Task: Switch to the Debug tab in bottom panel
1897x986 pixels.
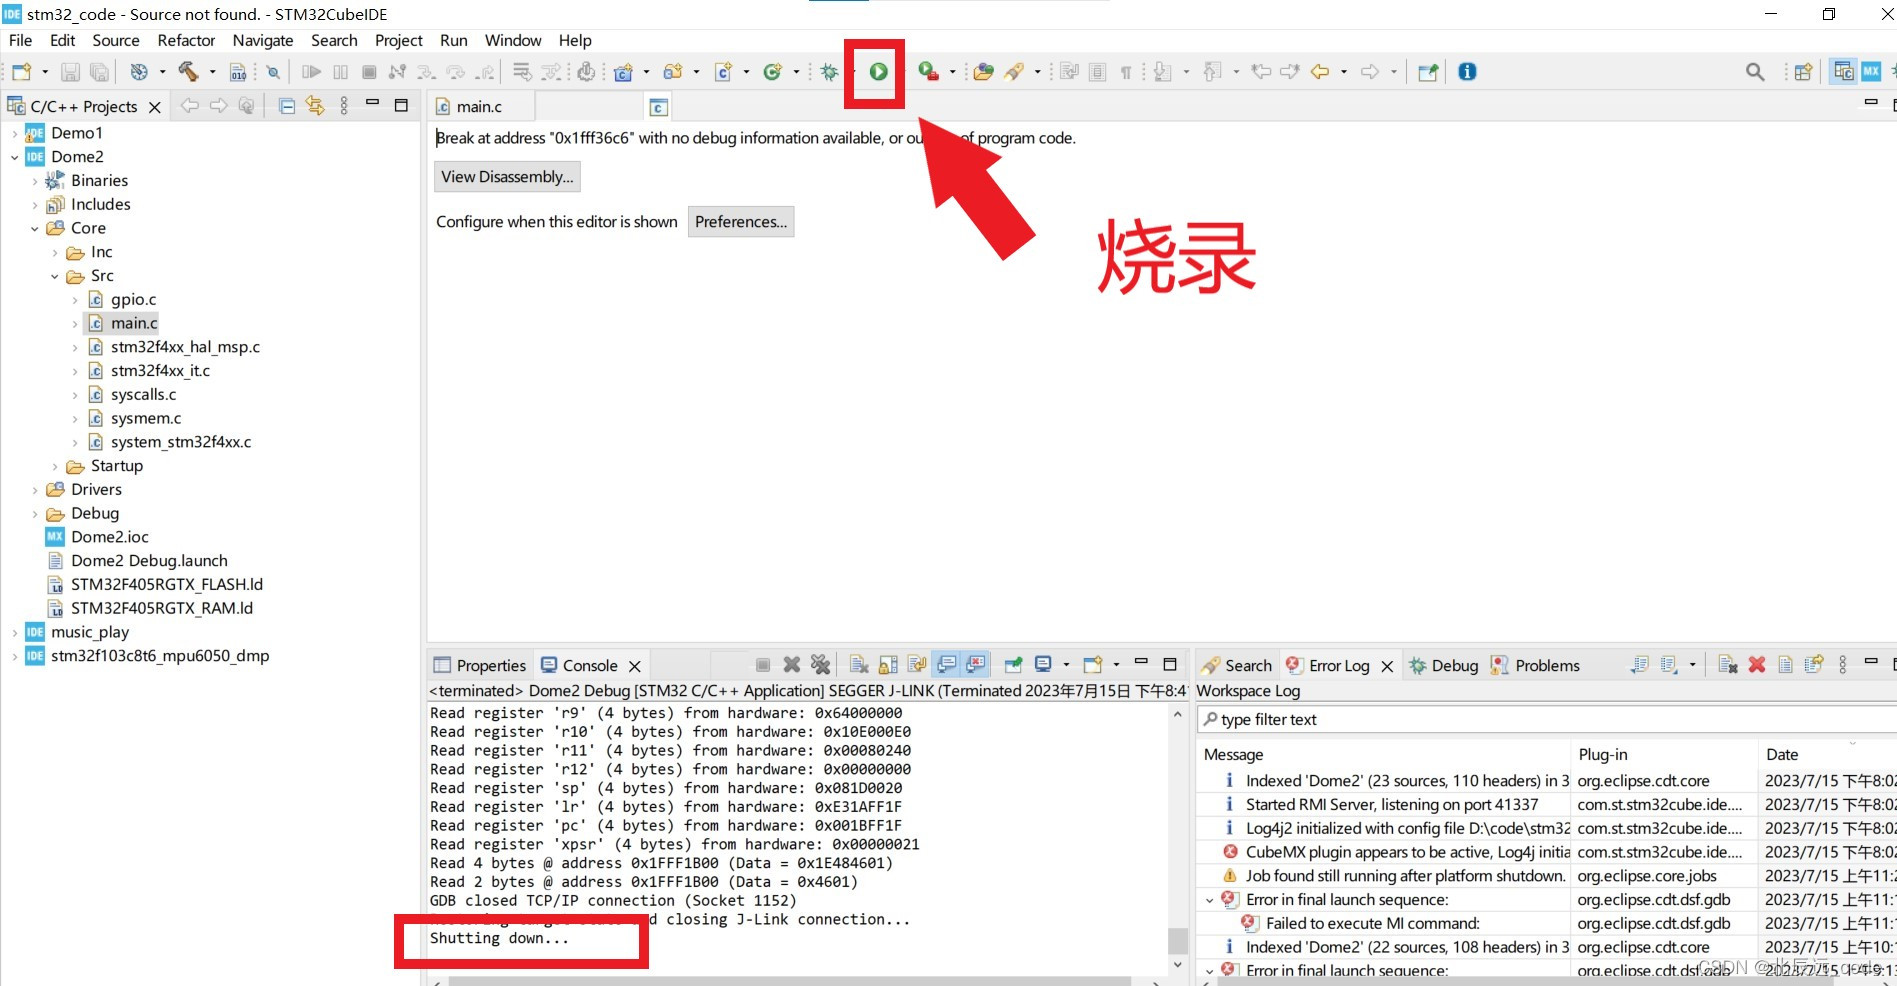Action: pos(1444,666)
